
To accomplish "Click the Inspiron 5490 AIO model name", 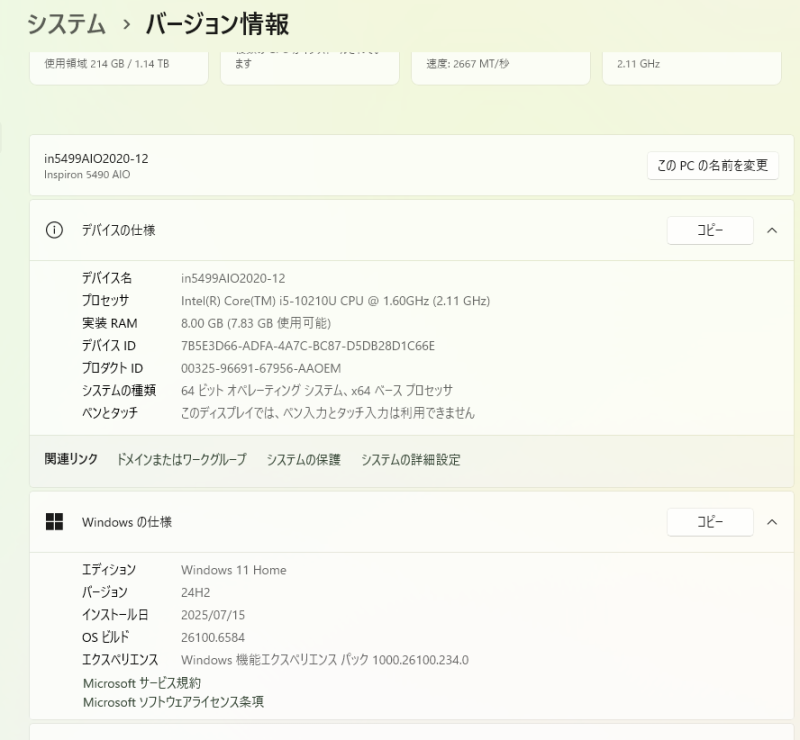I will [x=87, y=175].
